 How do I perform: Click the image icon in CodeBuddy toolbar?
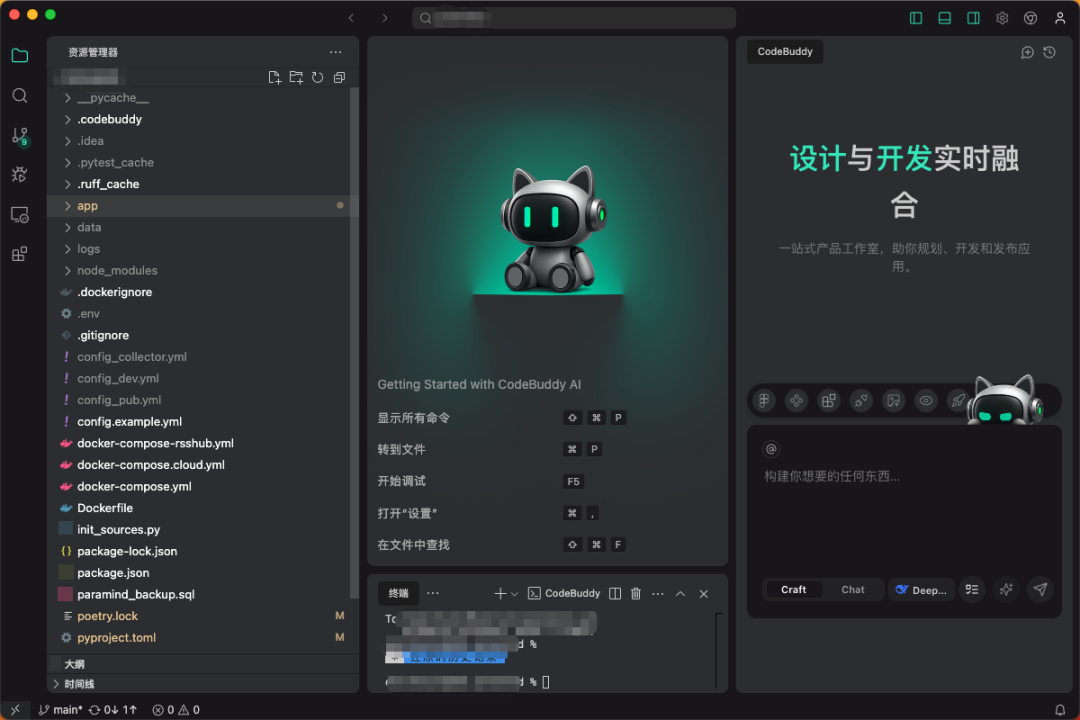(x=893, y=400)
